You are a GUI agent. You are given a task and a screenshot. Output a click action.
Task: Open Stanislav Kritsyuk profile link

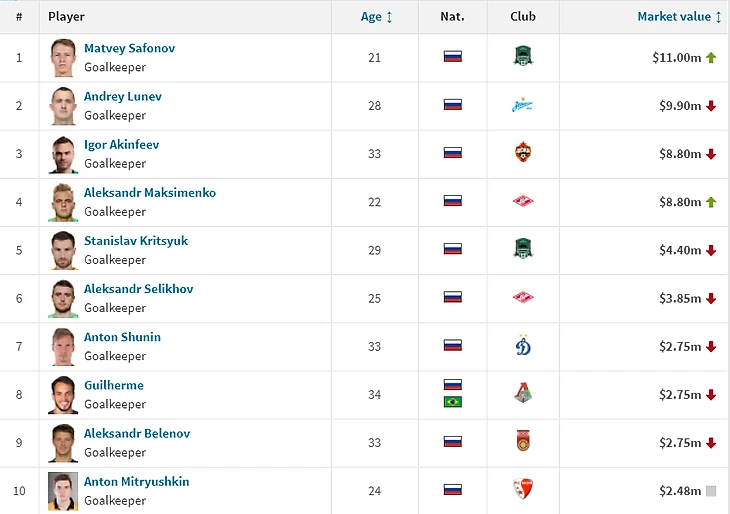[136, 240]
